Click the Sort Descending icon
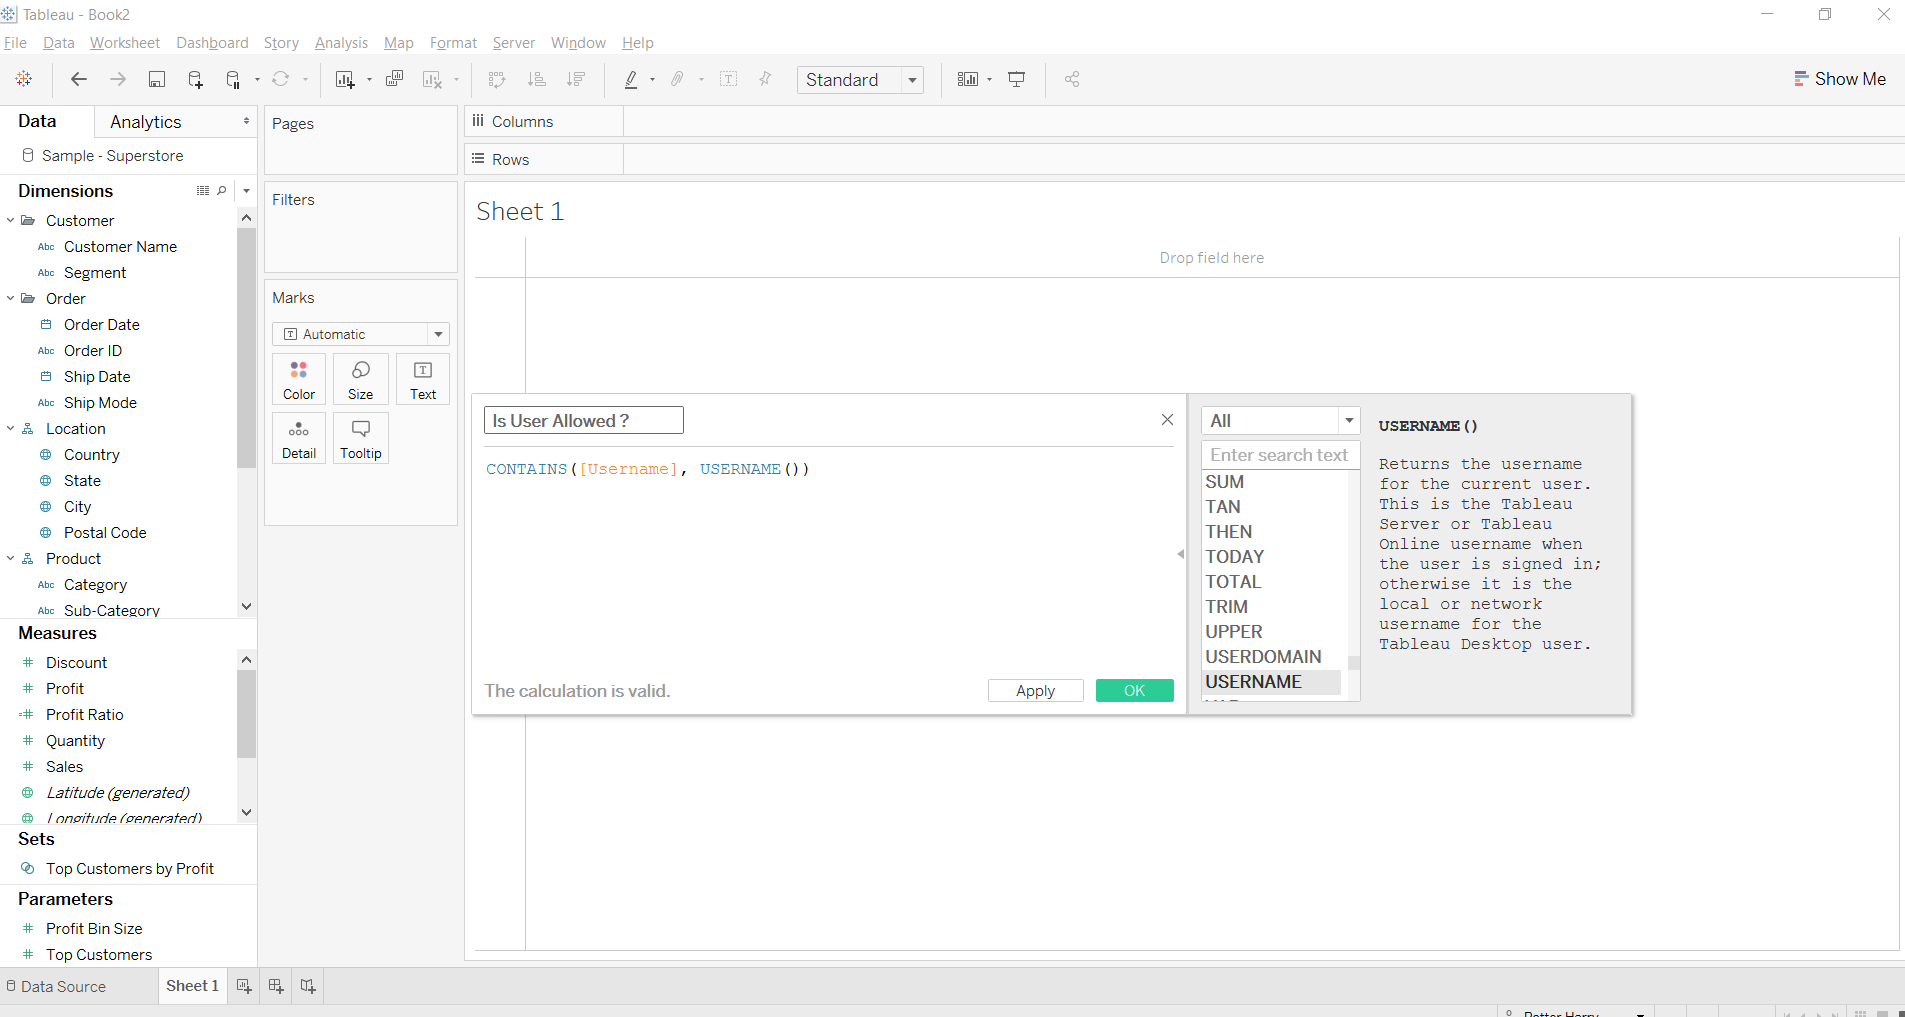Image resolution: width=1905 pixels, height=1017 pixels. pyautogui.click(x=576, y=79)
